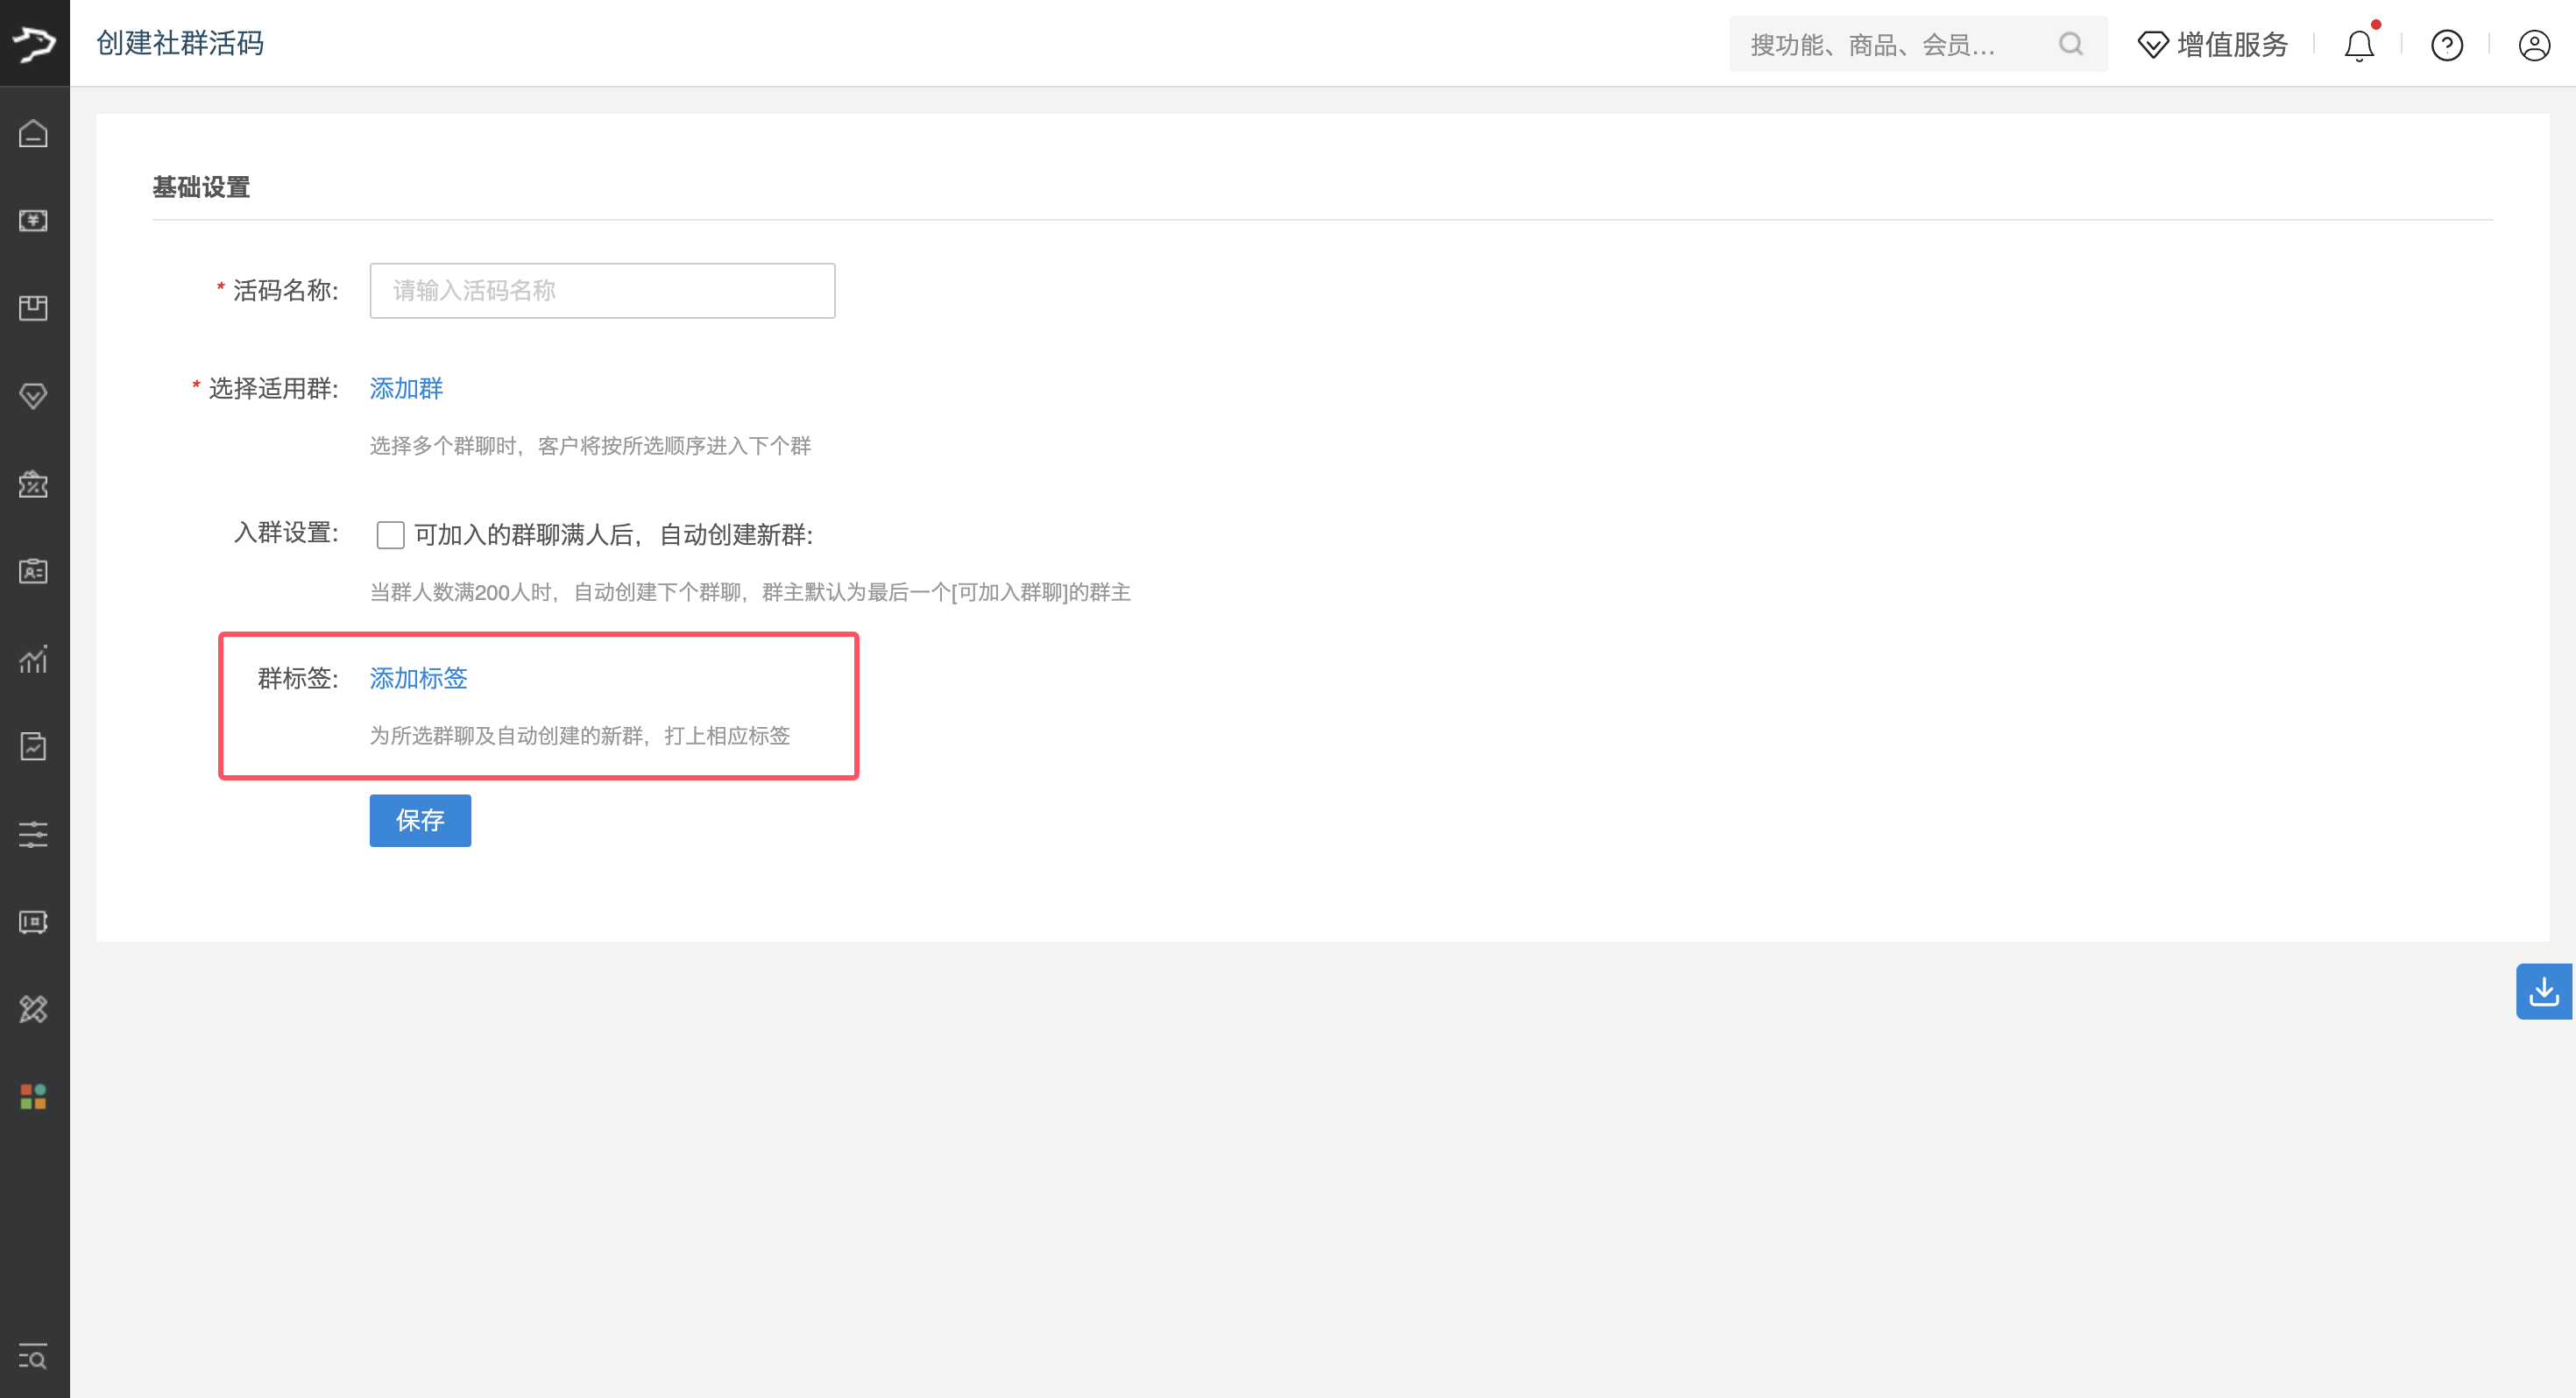Enable auto-create new group checkbox
This screenshot has width=2576, height=1398.
[390, 535]
